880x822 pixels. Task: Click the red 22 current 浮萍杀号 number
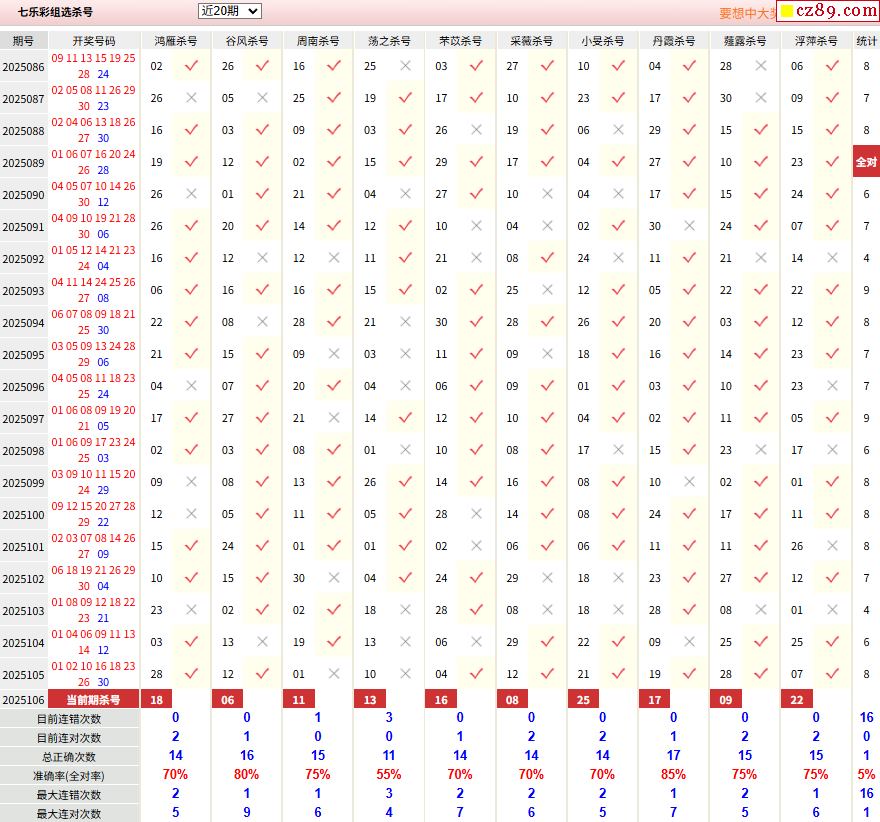[x=797, y=699]
